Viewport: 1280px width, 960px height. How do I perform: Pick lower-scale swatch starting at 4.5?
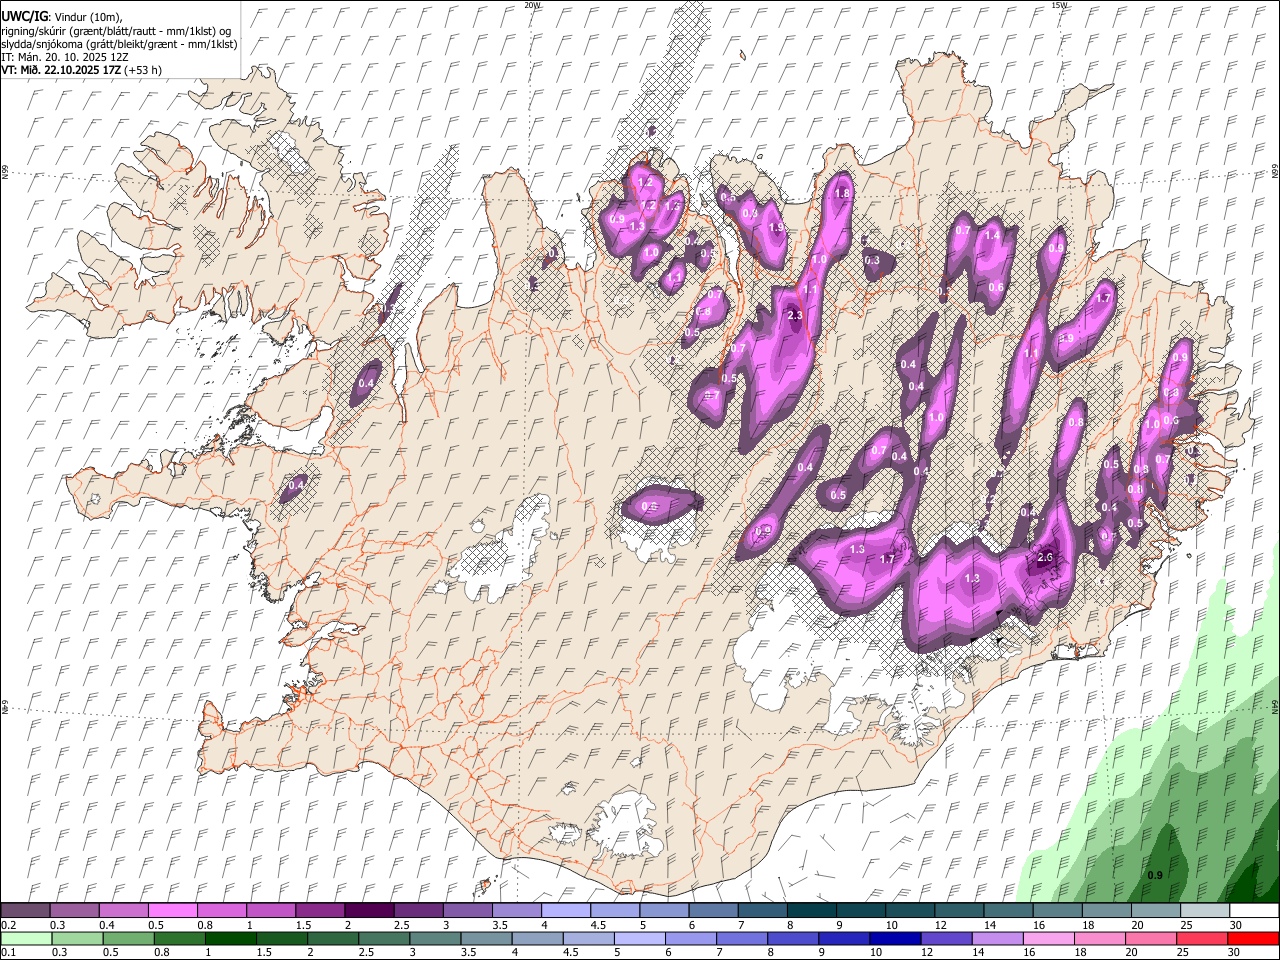tap(589, 939)
